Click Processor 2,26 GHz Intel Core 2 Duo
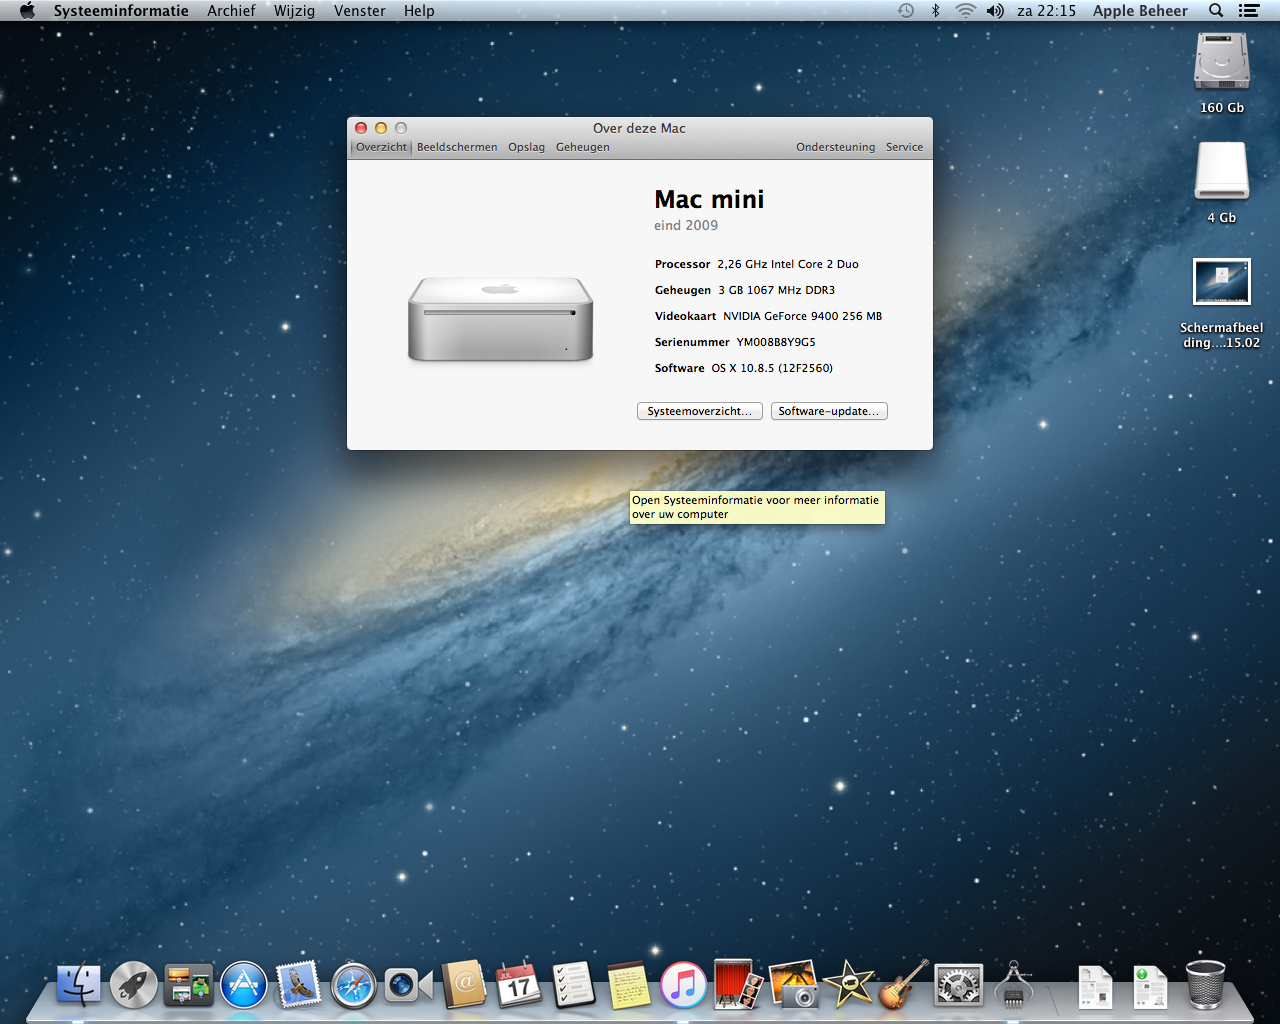1280x1024 pixels. [757, 264]
